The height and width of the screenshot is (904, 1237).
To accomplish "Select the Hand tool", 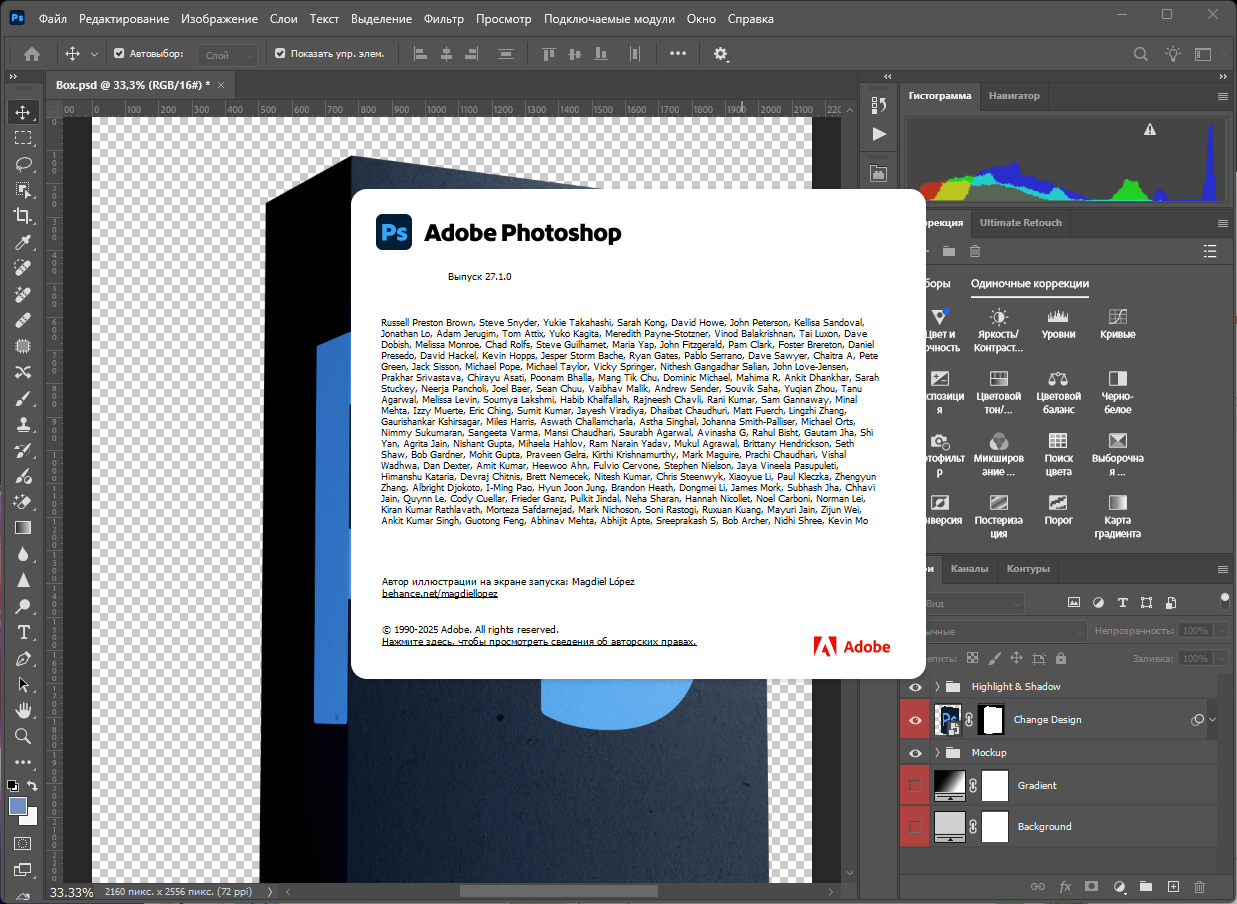I will click(23, 710).
